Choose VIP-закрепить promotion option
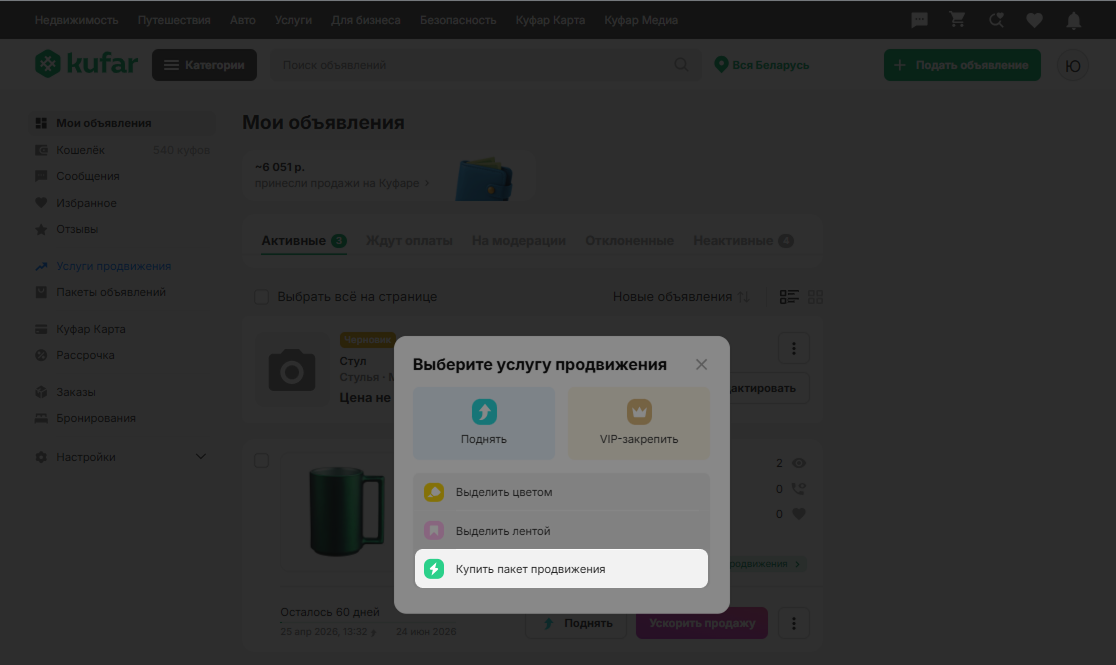The image size is (1116, 665). [x=638, y=423]
